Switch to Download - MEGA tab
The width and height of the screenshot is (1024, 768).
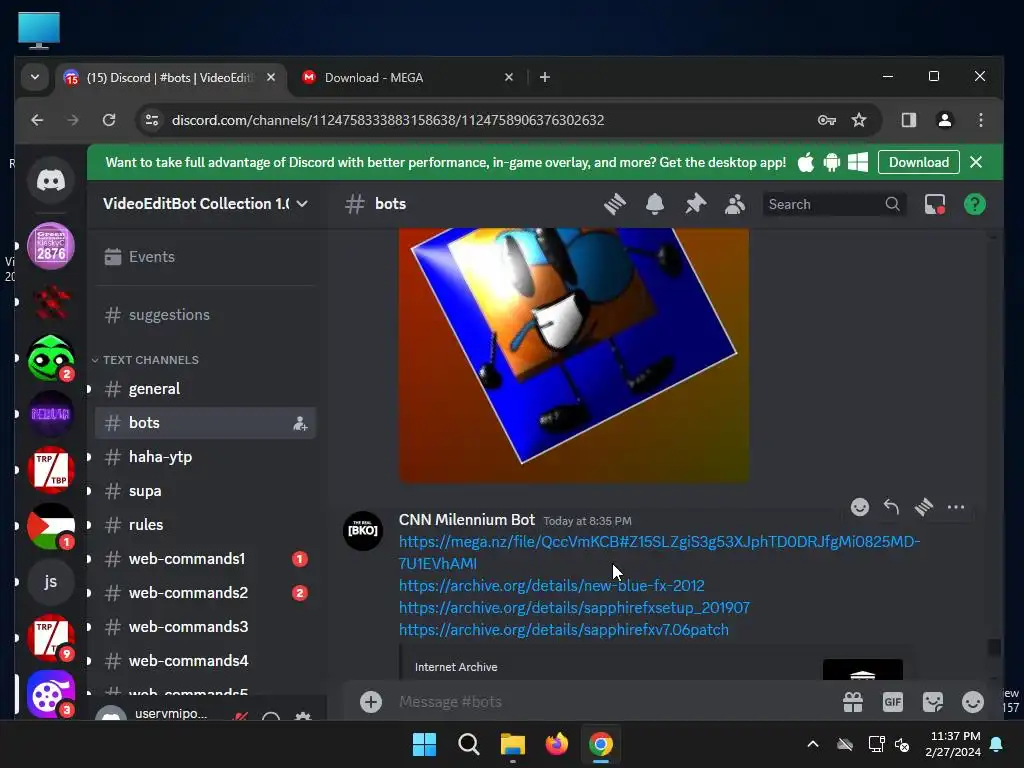(408, 78)
